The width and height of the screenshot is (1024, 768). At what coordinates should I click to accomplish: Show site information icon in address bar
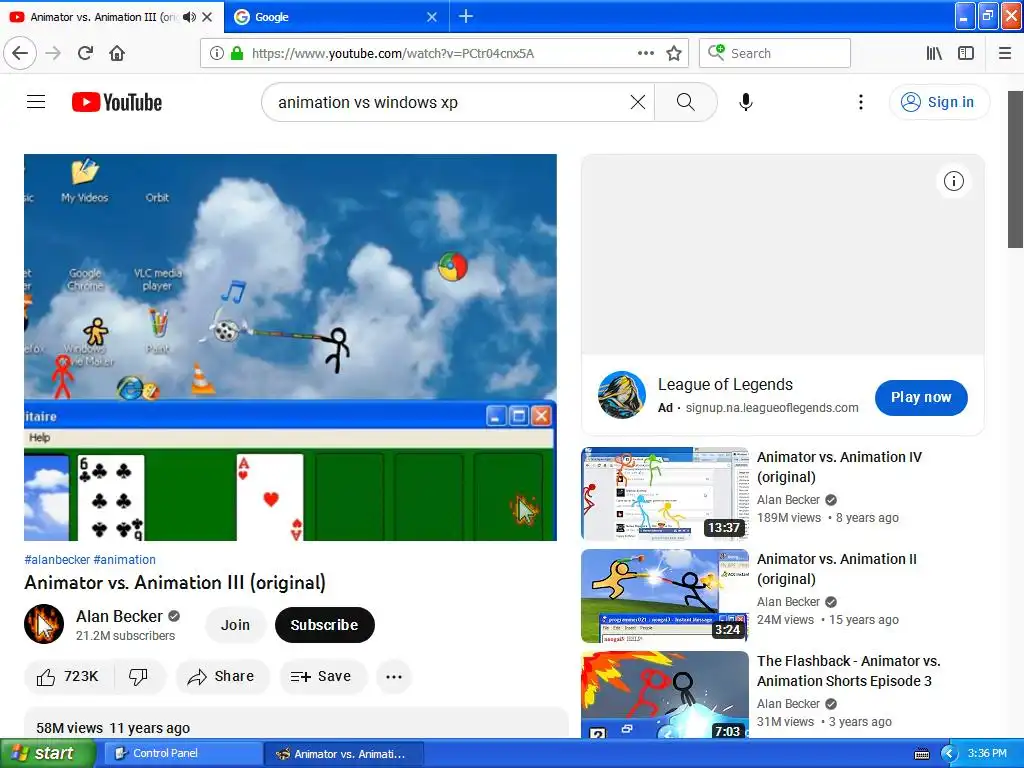(217, 53)
